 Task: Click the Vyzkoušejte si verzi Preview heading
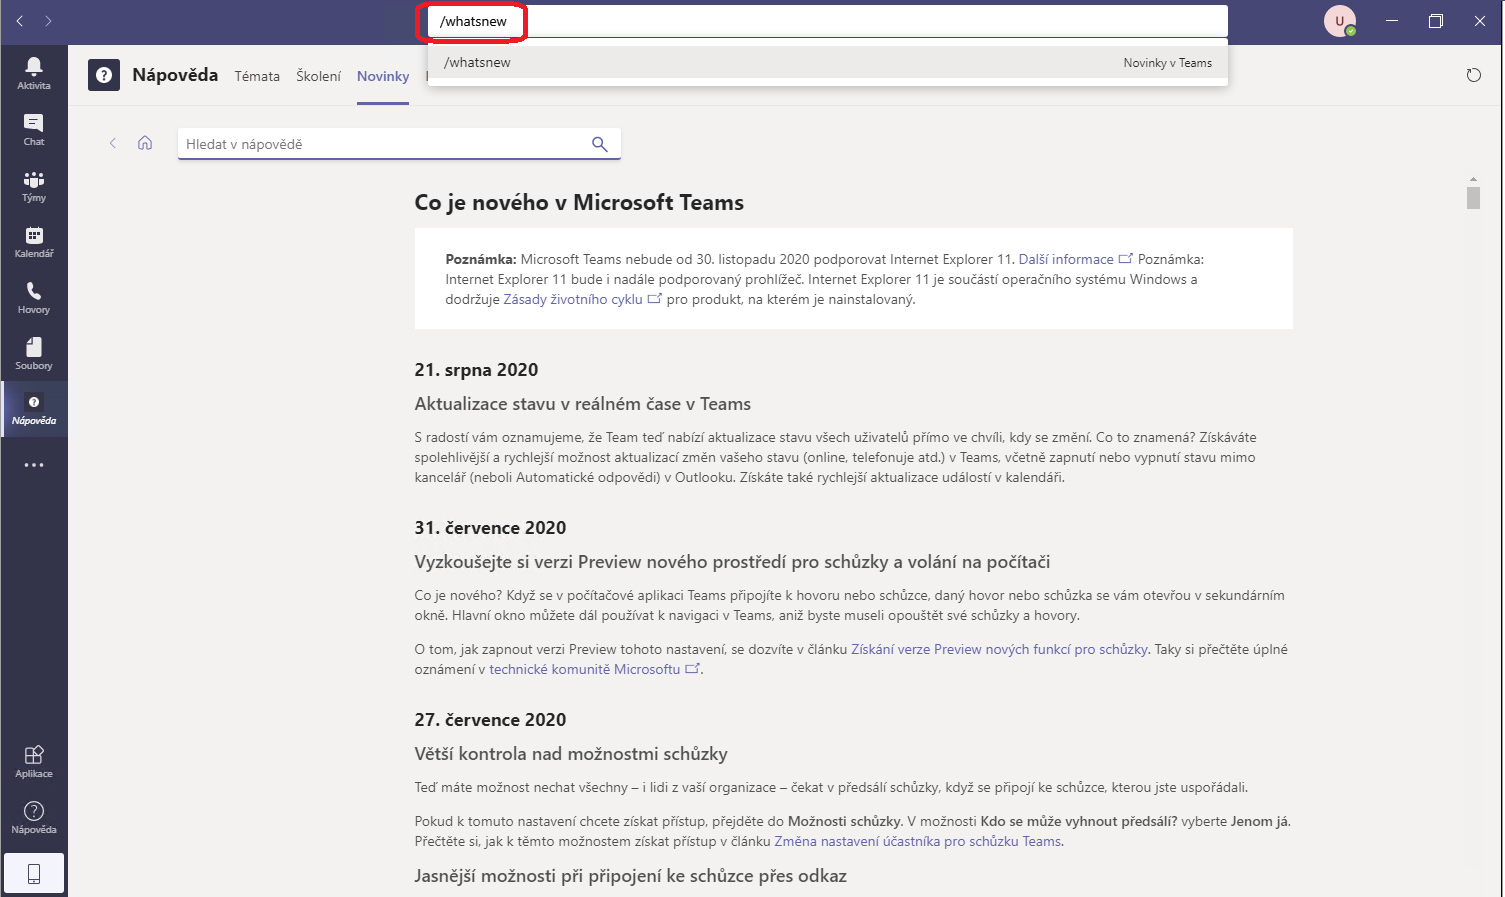pyautogui.click(x=732, y=562)
